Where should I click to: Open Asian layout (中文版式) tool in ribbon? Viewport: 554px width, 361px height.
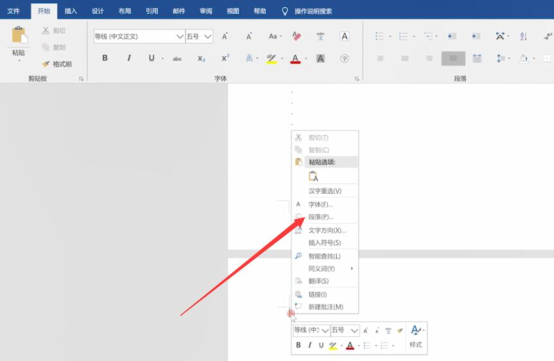click(500, 36)
